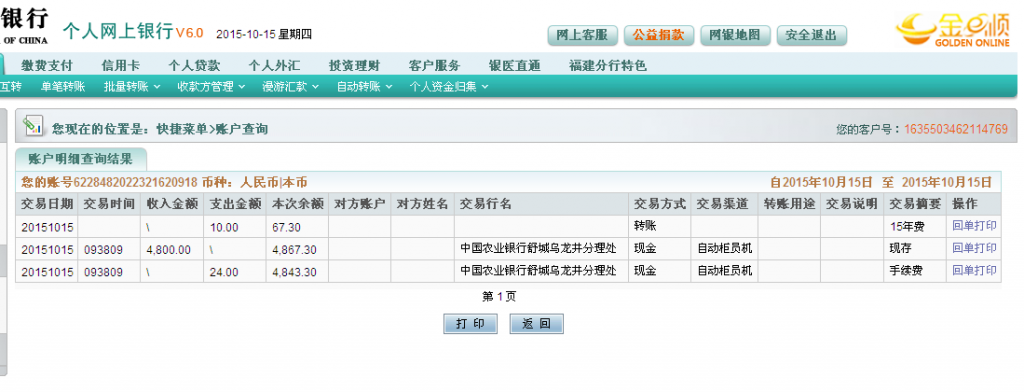Open the 投资理财 menu
Image resolution: width=1024 pixels, height=392 pixels.
tap(354, 66)
